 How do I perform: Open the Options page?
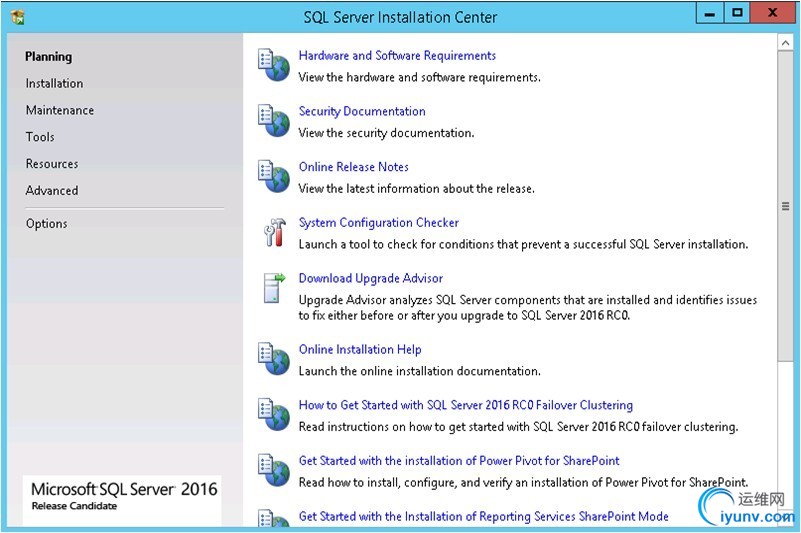46,224
